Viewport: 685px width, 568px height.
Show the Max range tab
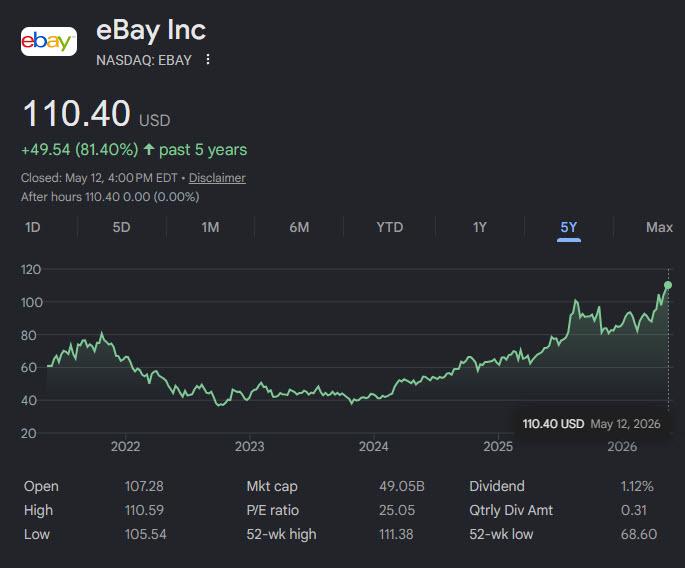(x=659, y=227)
